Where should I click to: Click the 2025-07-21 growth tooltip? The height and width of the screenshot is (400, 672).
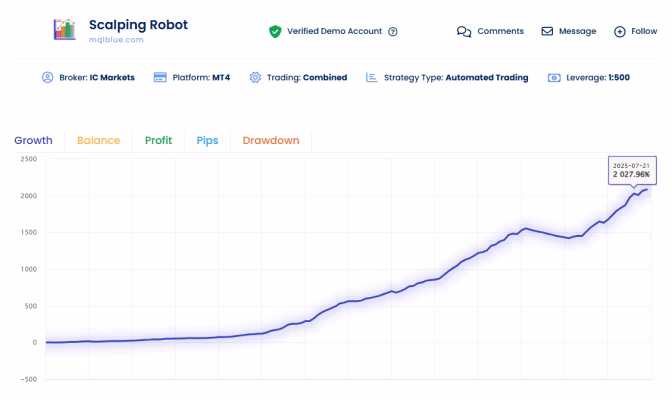pos(632,171)
